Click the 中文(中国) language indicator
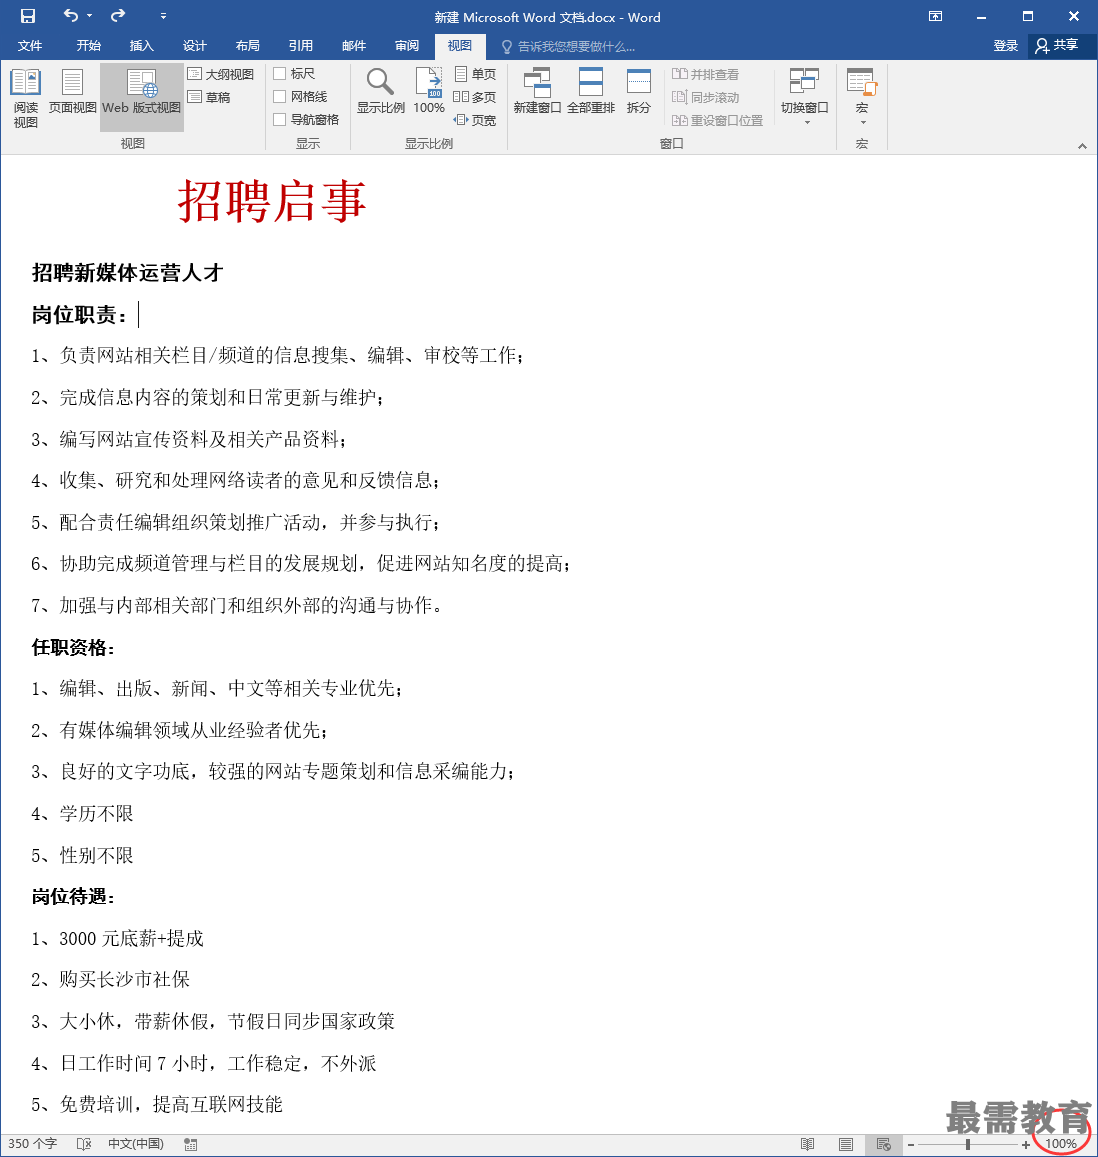This screenshot has height=1157, width=1098. pyautogui.click(x=136, y=1144)
